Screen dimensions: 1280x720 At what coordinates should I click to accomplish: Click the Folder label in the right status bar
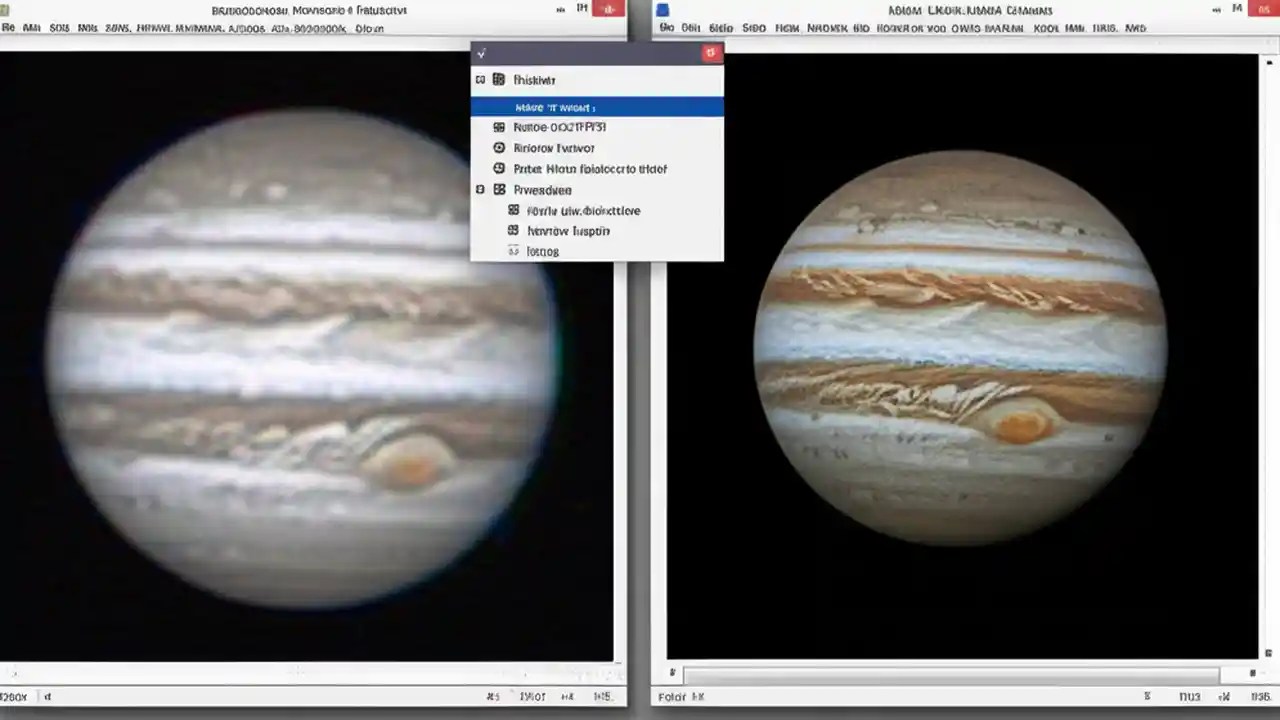[x=677, y=697]
